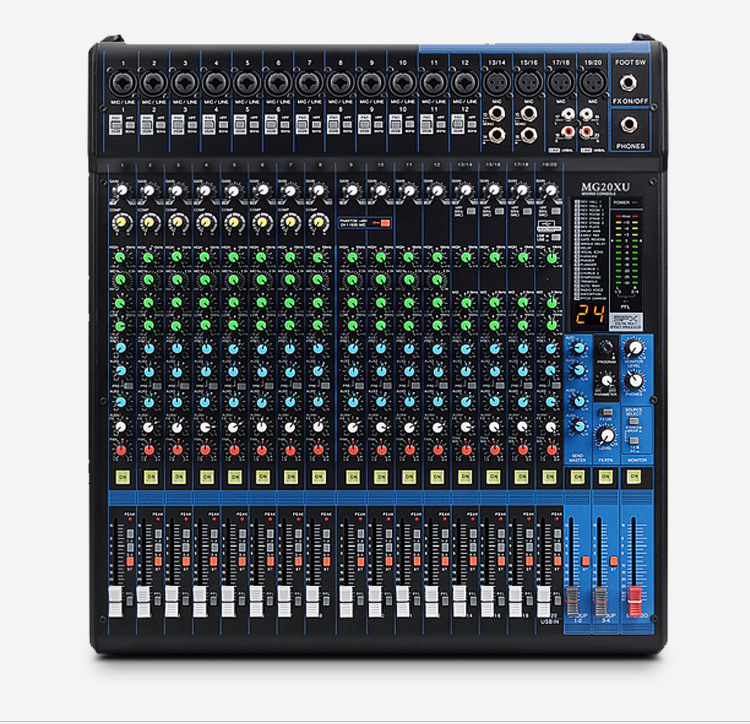750x724 pixels.
Task: Toggle SEND MASTER section ON button
Action: [x=578, y=477]
